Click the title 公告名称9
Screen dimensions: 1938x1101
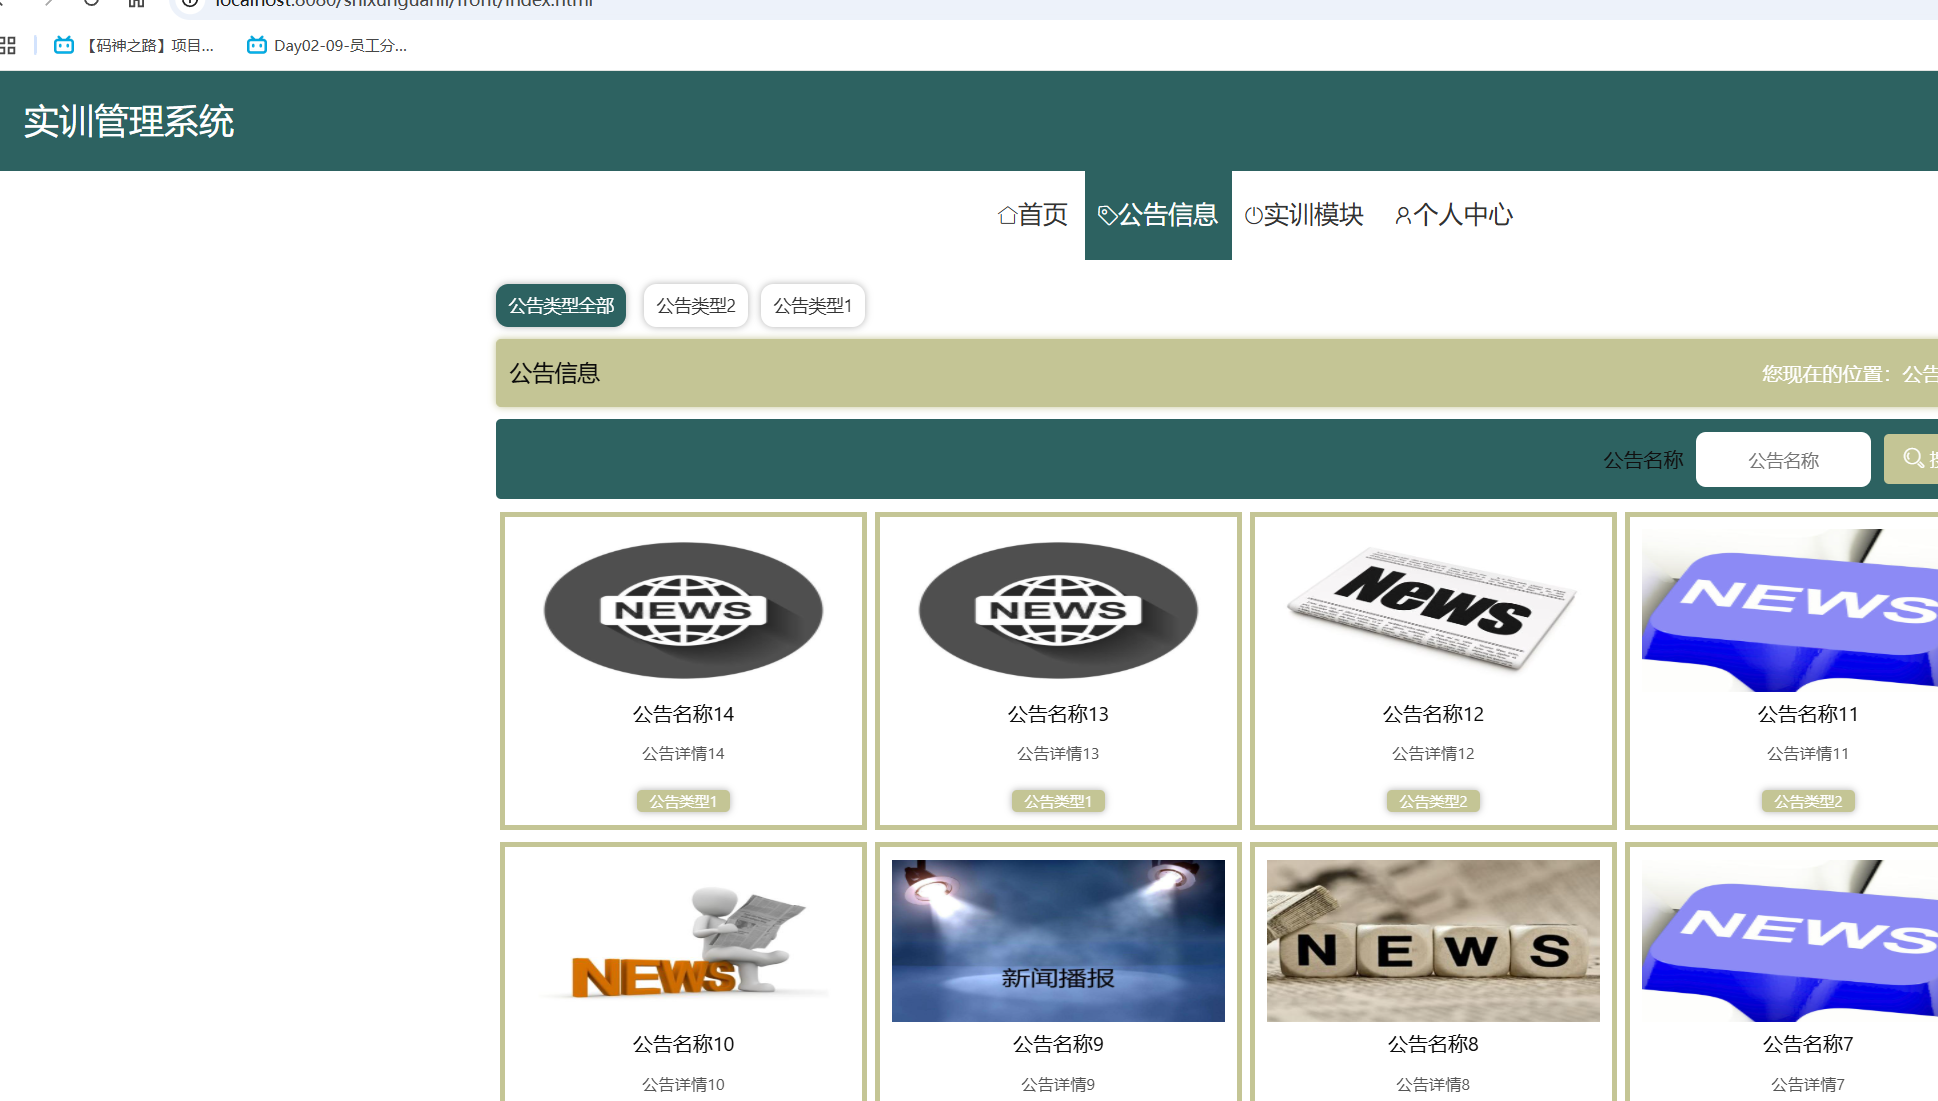(1058, 1044)
